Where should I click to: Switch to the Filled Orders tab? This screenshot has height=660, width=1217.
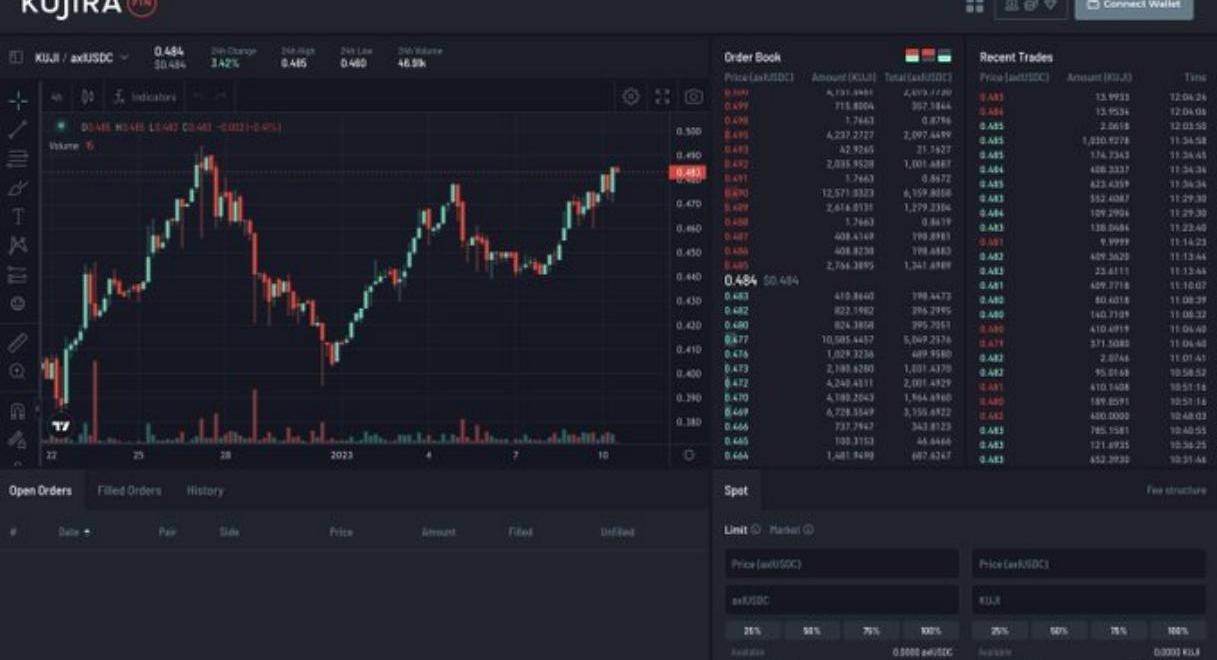coord(129,491)
